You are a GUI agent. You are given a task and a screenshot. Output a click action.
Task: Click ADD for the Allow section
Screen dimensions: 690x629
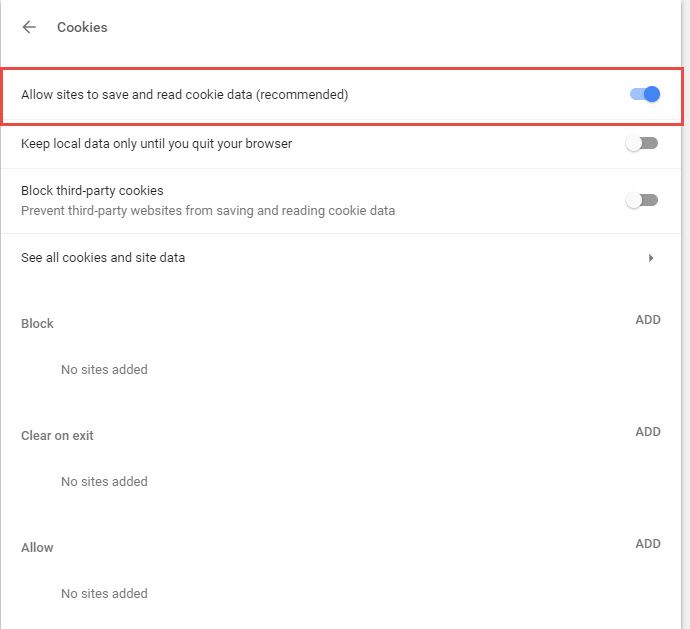pos(648,544)
